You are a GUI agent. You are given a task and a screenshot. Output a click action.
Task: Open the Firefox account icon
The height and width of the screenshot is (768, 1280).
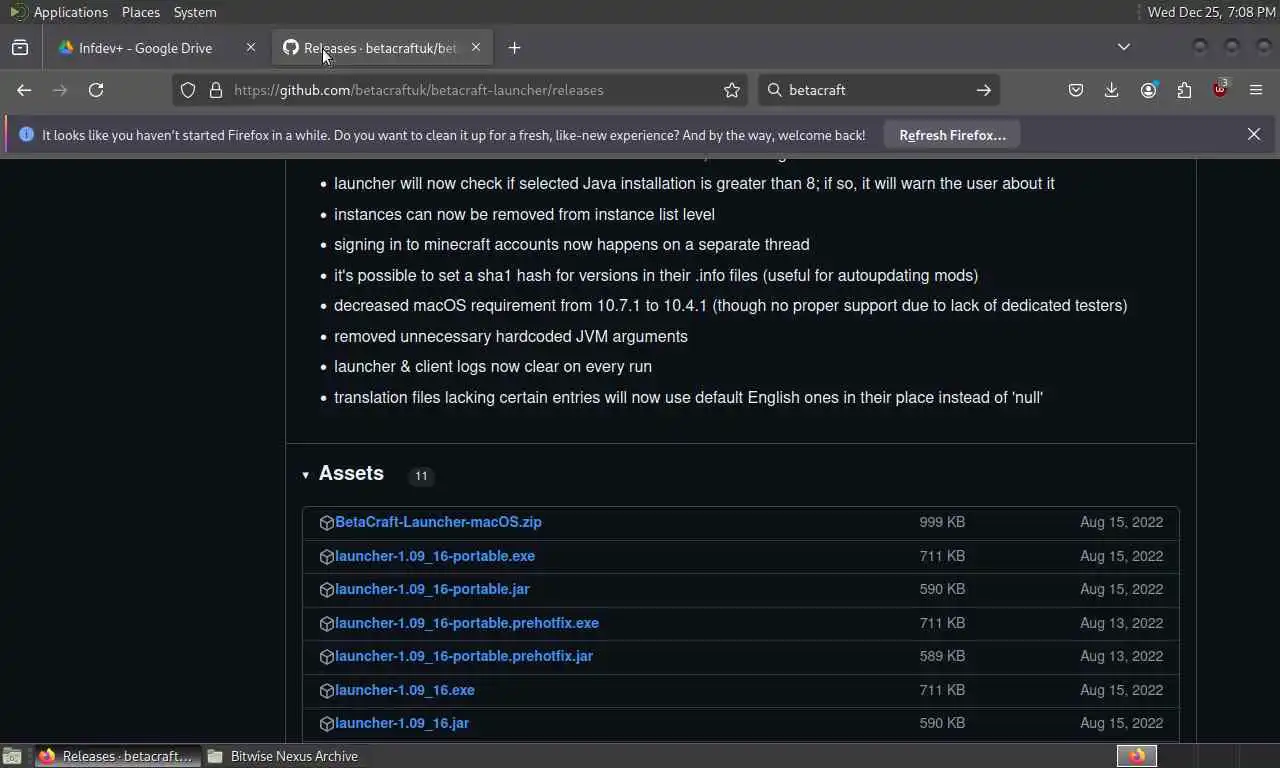click(1148, 90)
